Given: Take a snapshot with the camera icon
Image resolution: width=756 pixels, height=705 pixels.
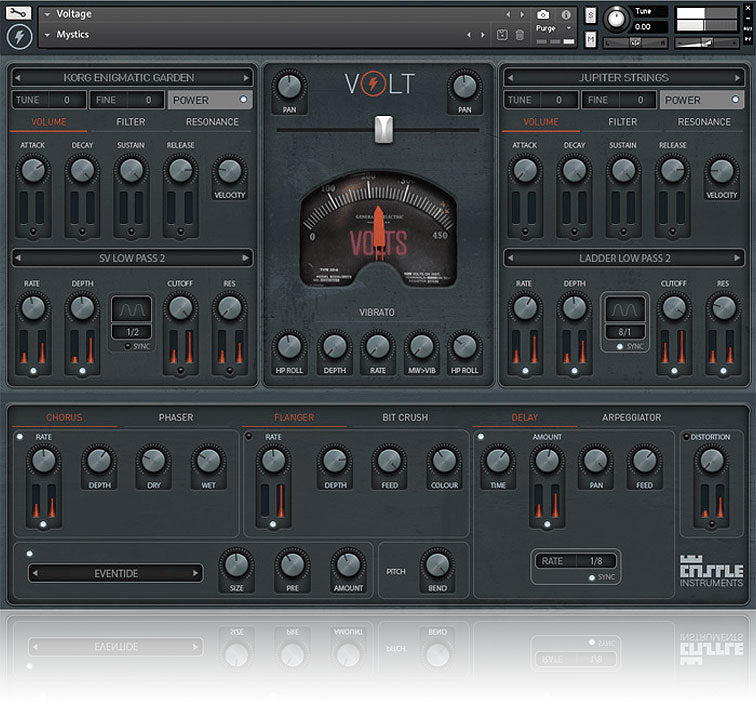Looking at the screenshot, I should (543, 14).
